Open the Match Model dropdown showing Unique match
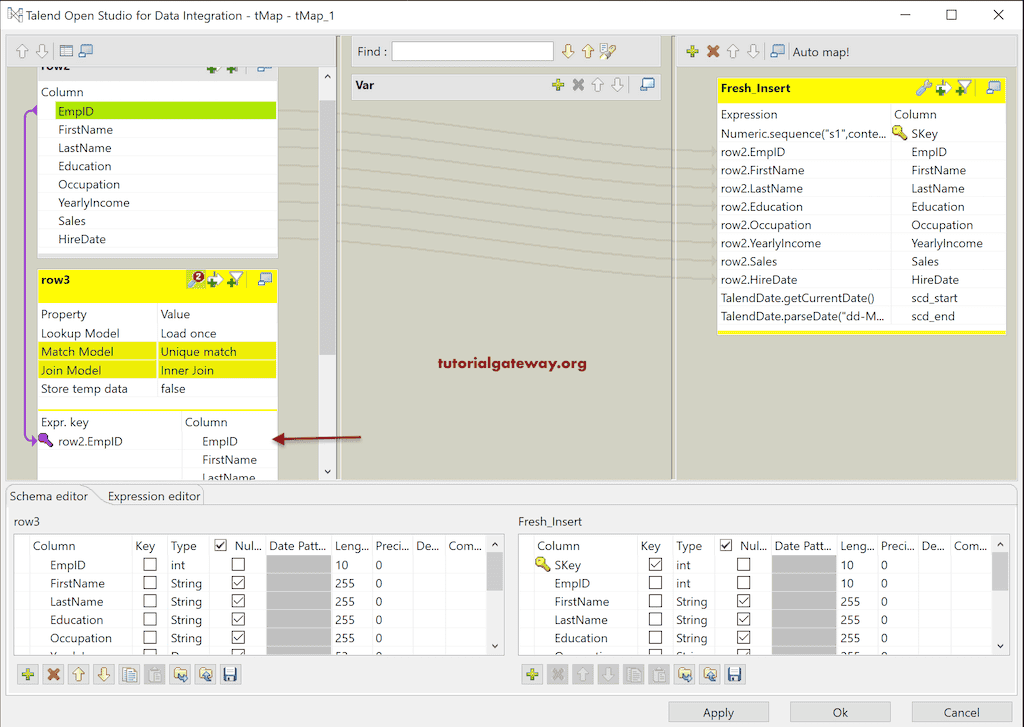1024x727 pixels. tap(214, 351)
